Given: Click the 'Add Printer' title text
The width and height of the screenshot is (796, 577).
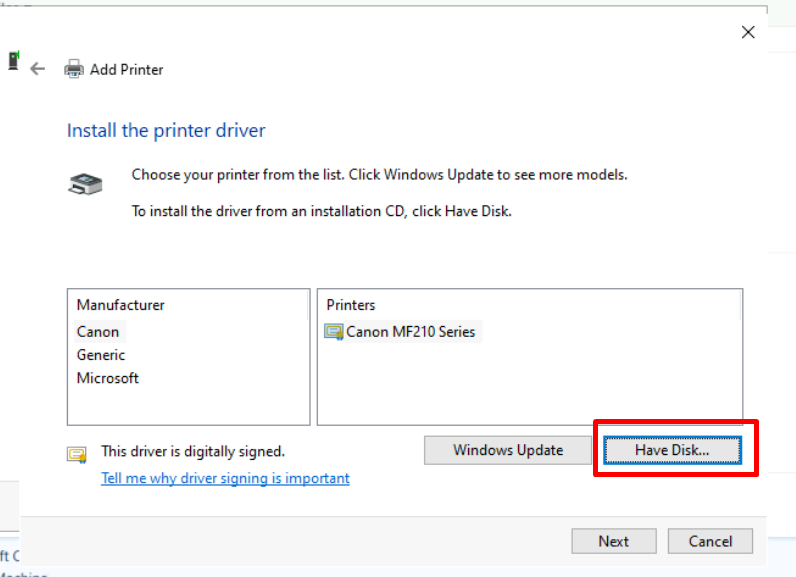Looking at the screenshot, I should click(x=126, y=70).
